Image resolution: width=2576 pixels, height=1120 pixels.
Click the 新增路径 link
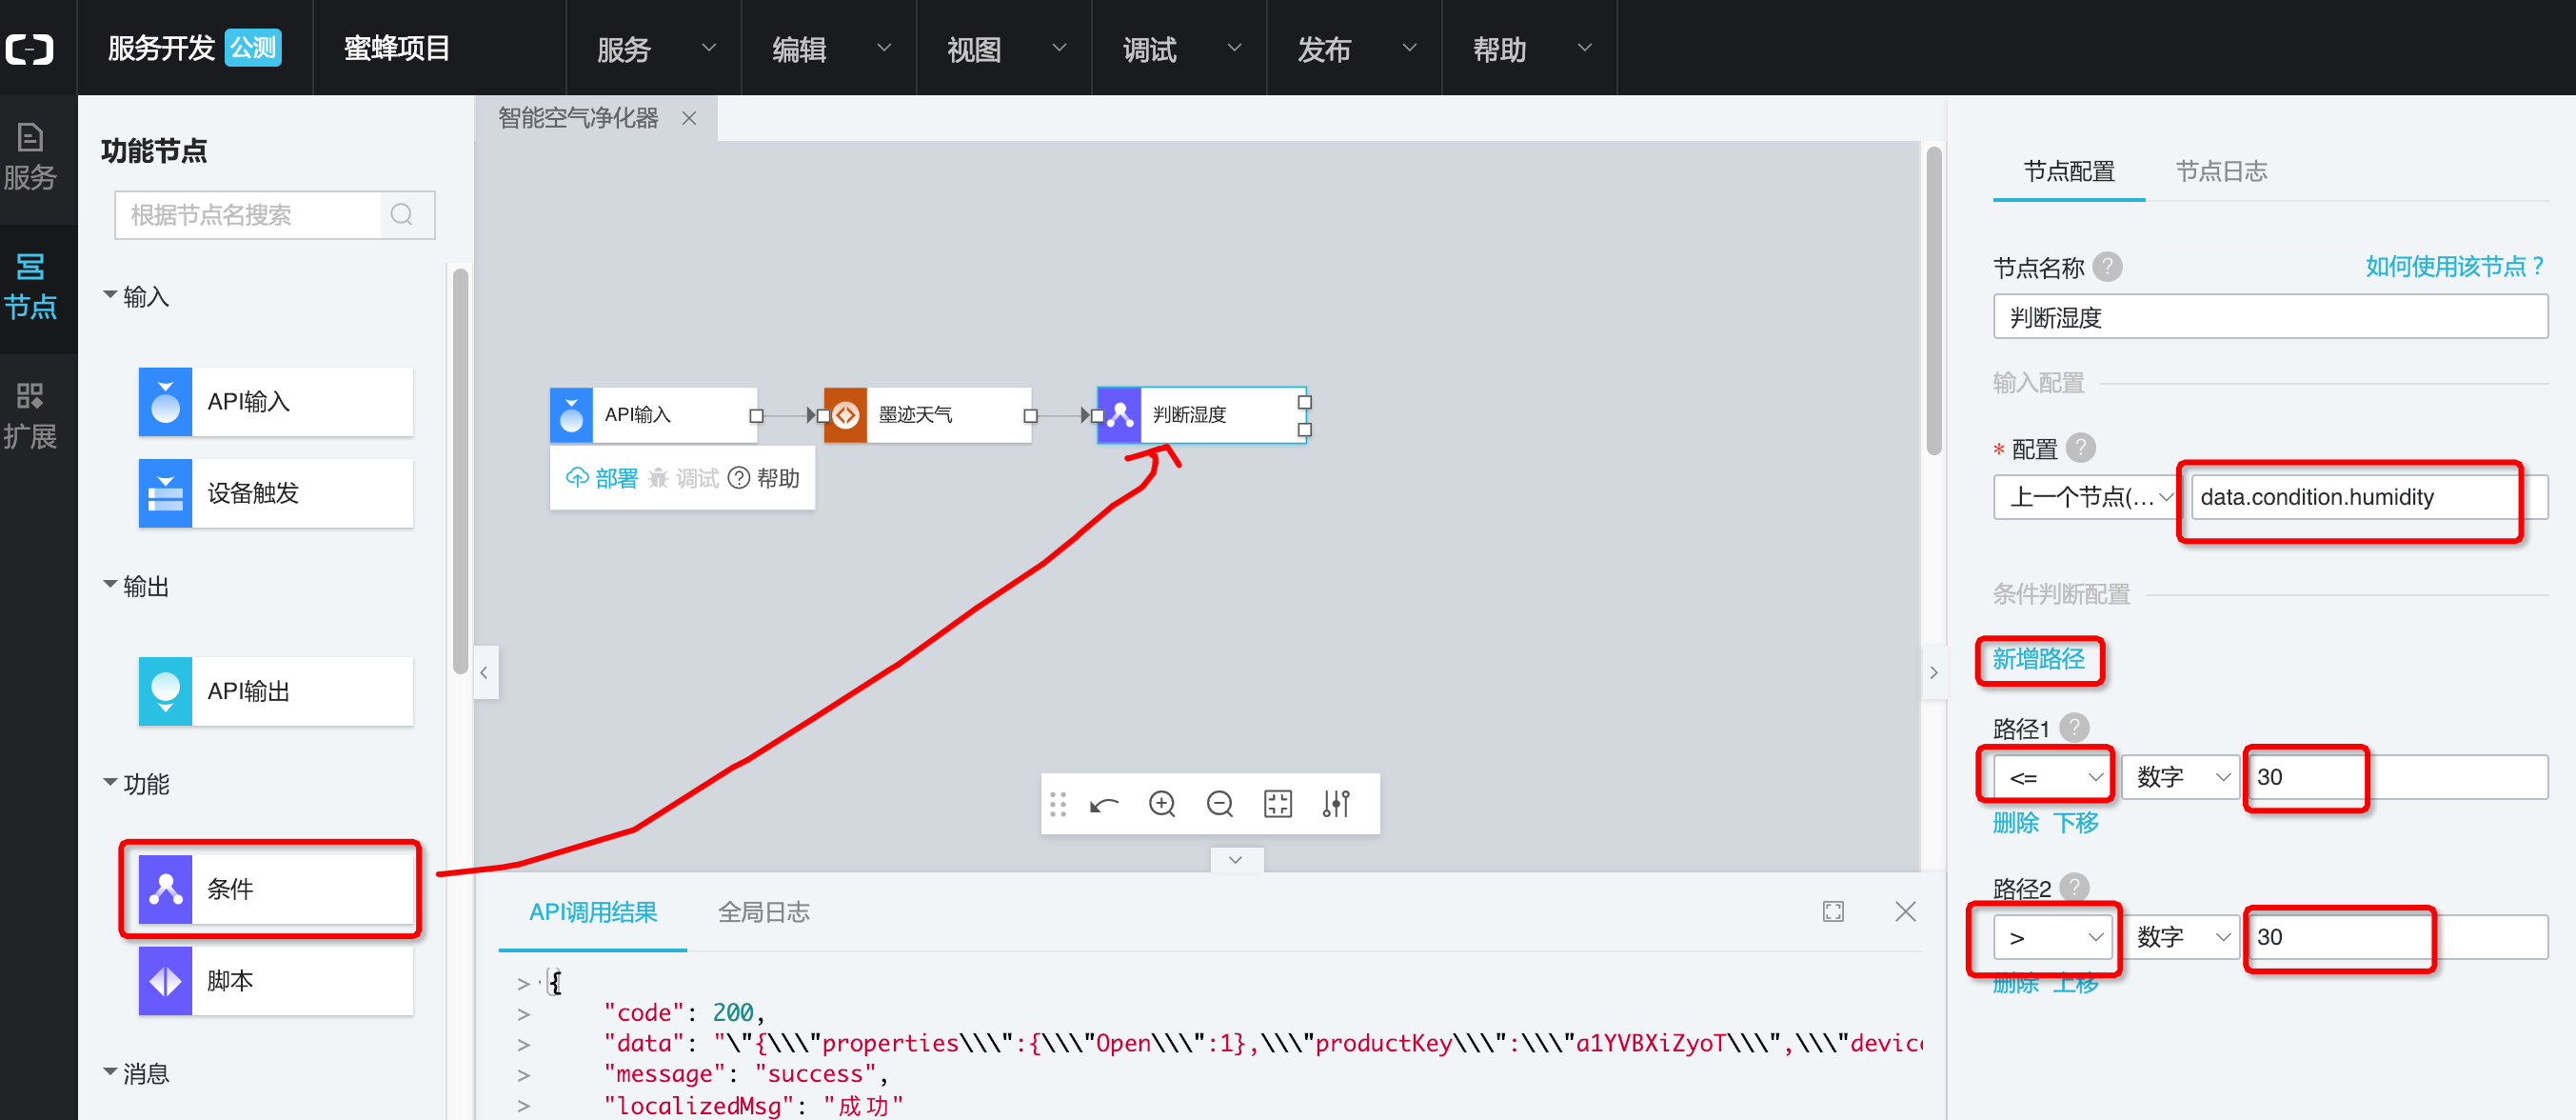(x=2038, y=659)
